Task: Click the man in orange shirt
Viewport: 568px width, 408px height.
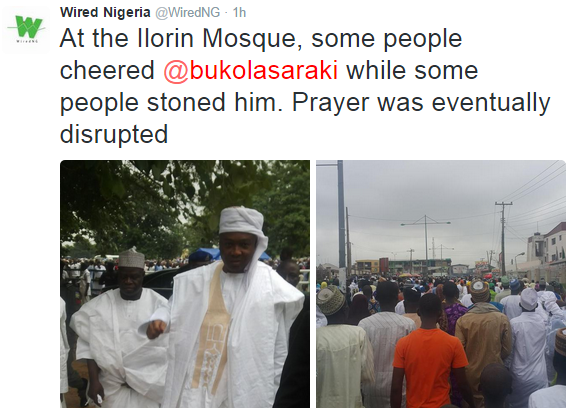Action: point(429,351)
